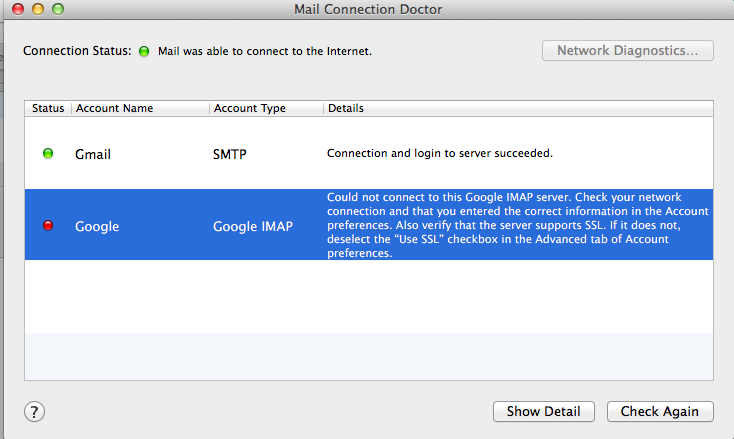The width and height of the screenshot is (734, 439).
Task: Minimize the window with the yellow button
Action: tap(38, 9)
